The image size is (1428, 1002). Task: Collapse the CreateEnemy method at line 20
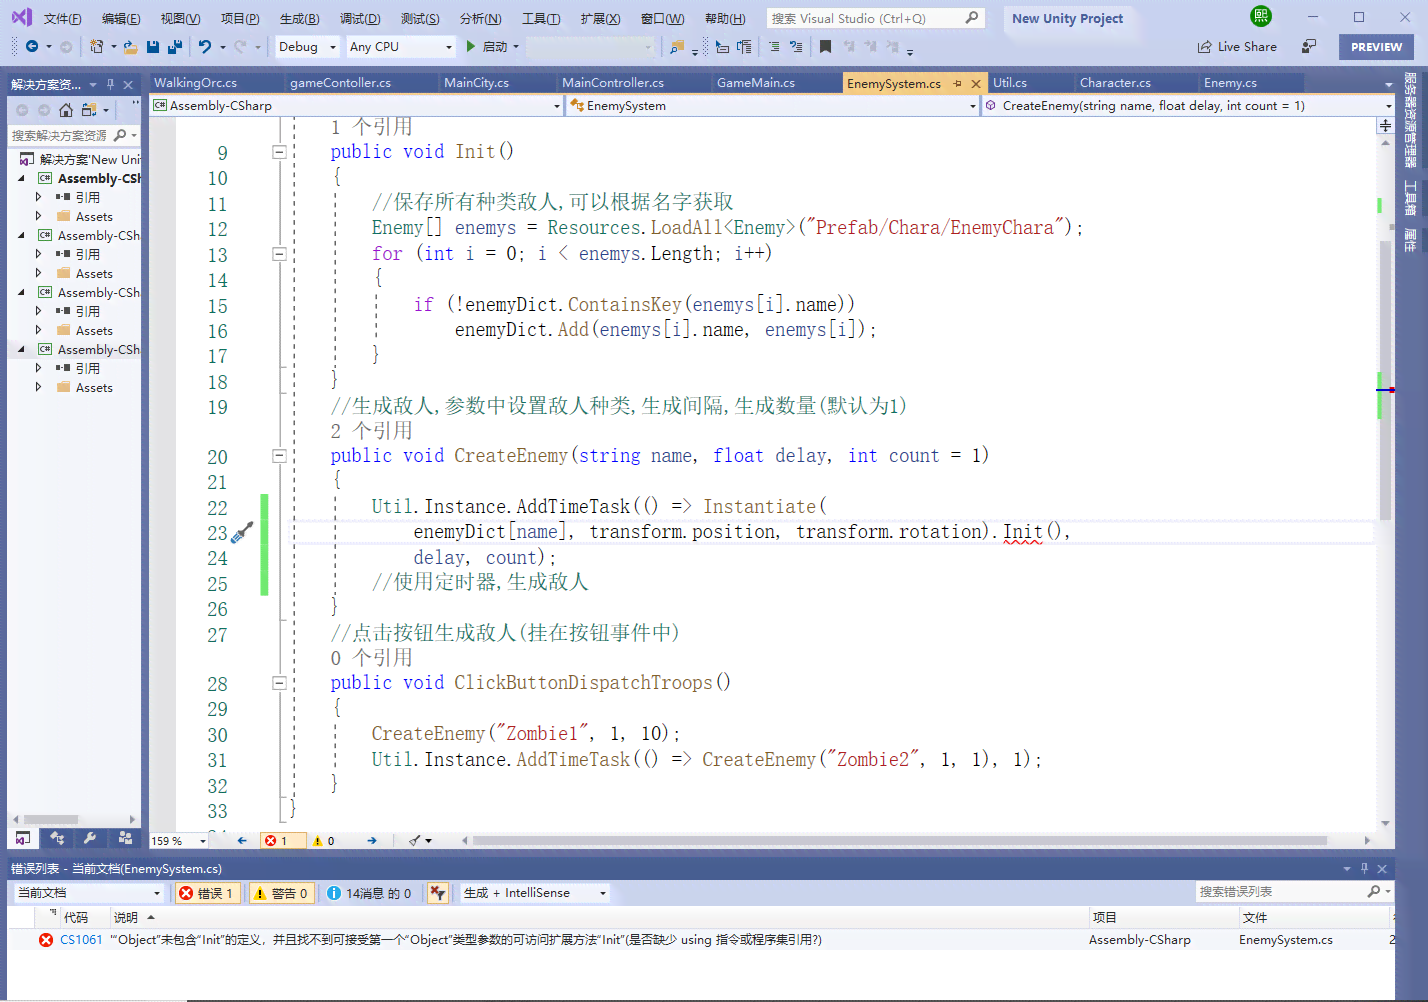click(280, 456)
